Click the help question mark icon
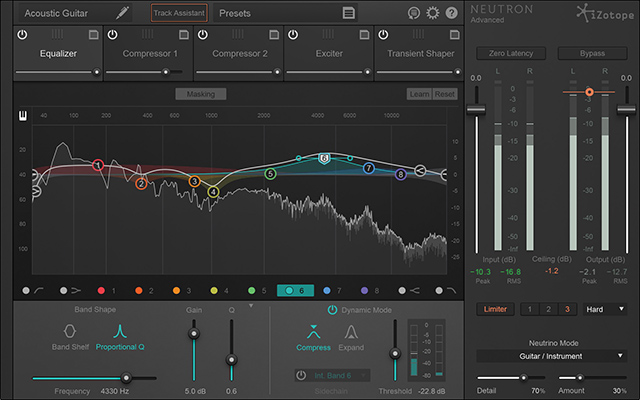 click(x=451, y=14)
